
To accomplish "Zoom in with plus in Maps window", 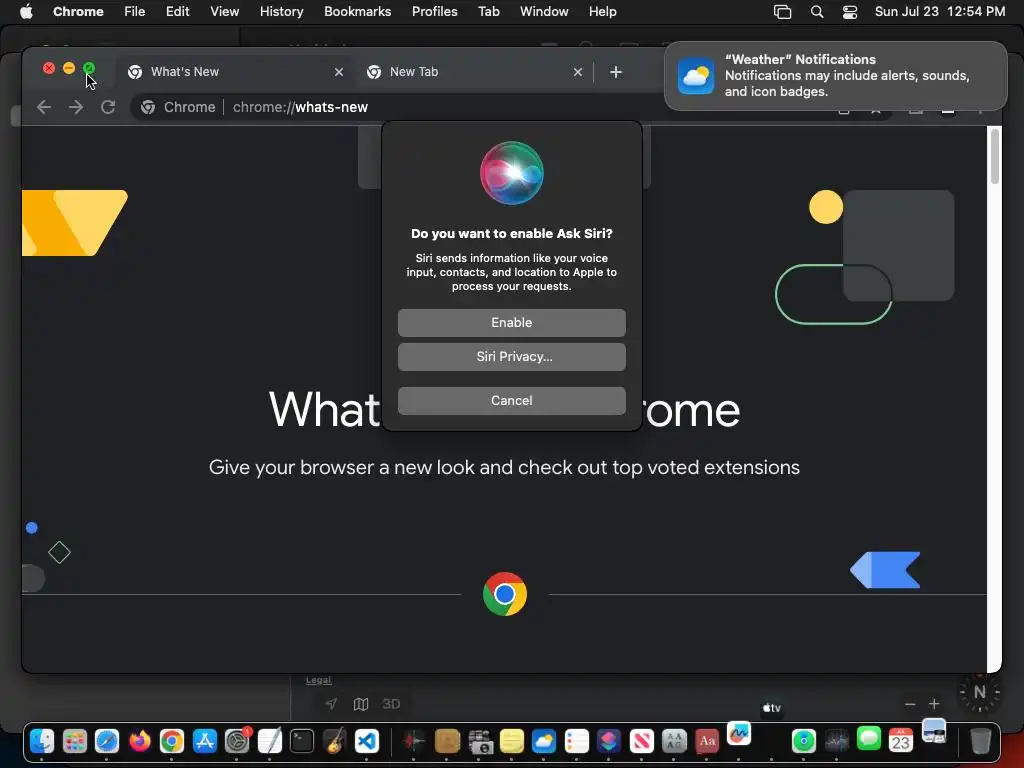I will click(x=934, y=704).
